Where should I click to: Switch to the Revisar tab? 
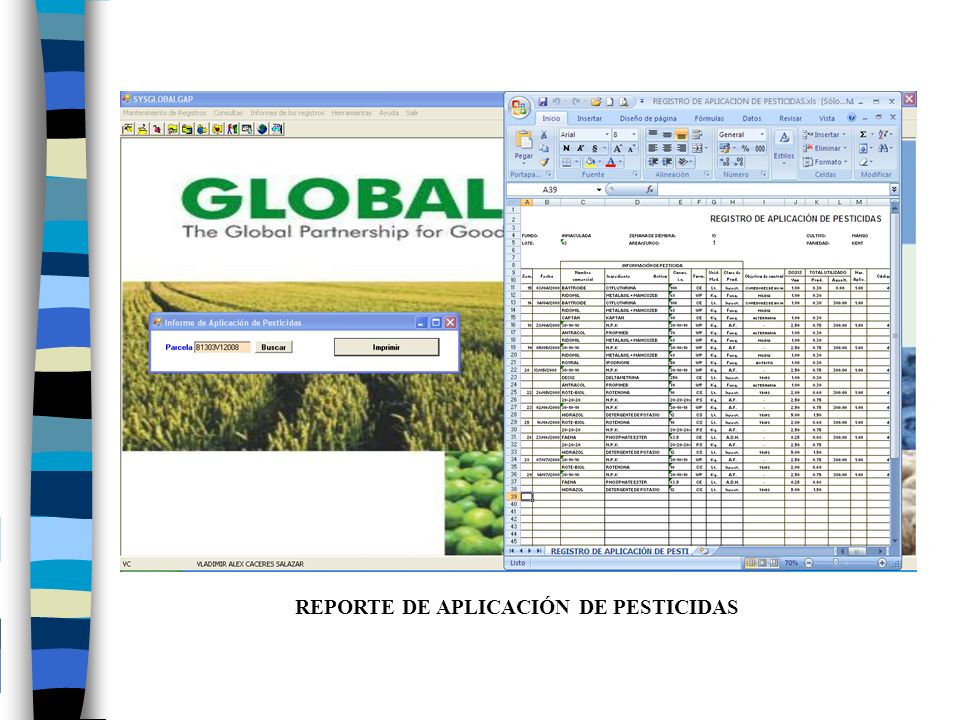click(790, 118)
